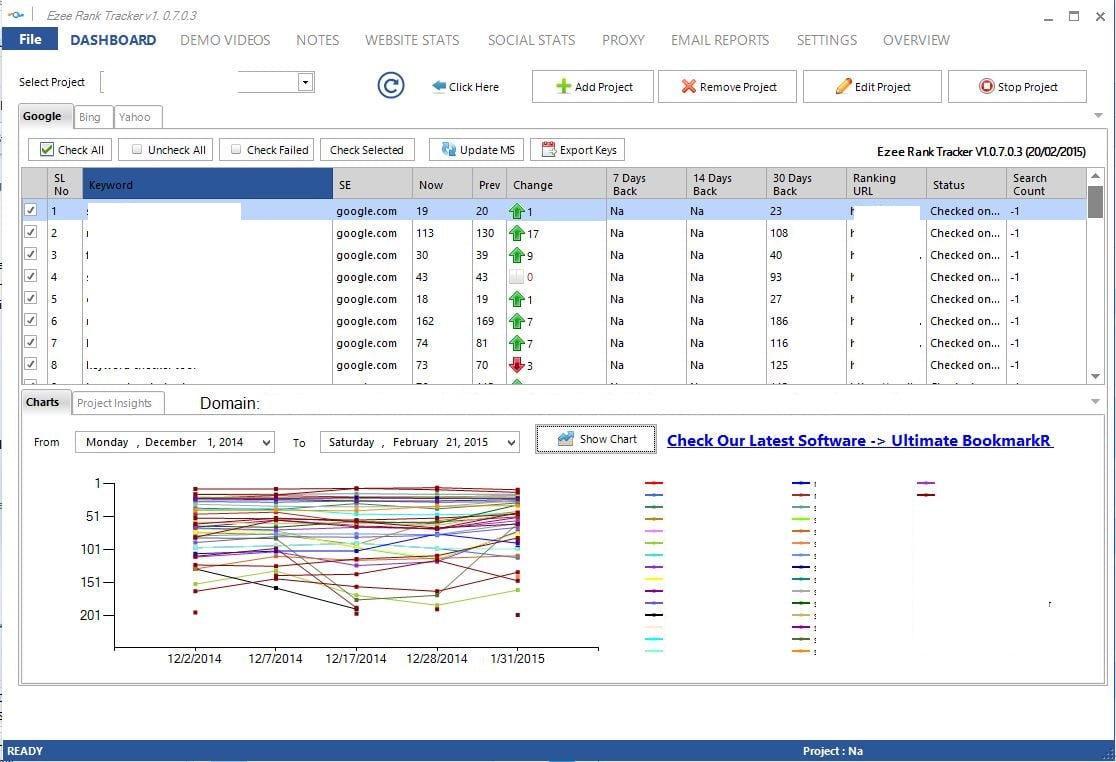Click the circular refresh icon
1116x762 pixels.
point(391,86)
